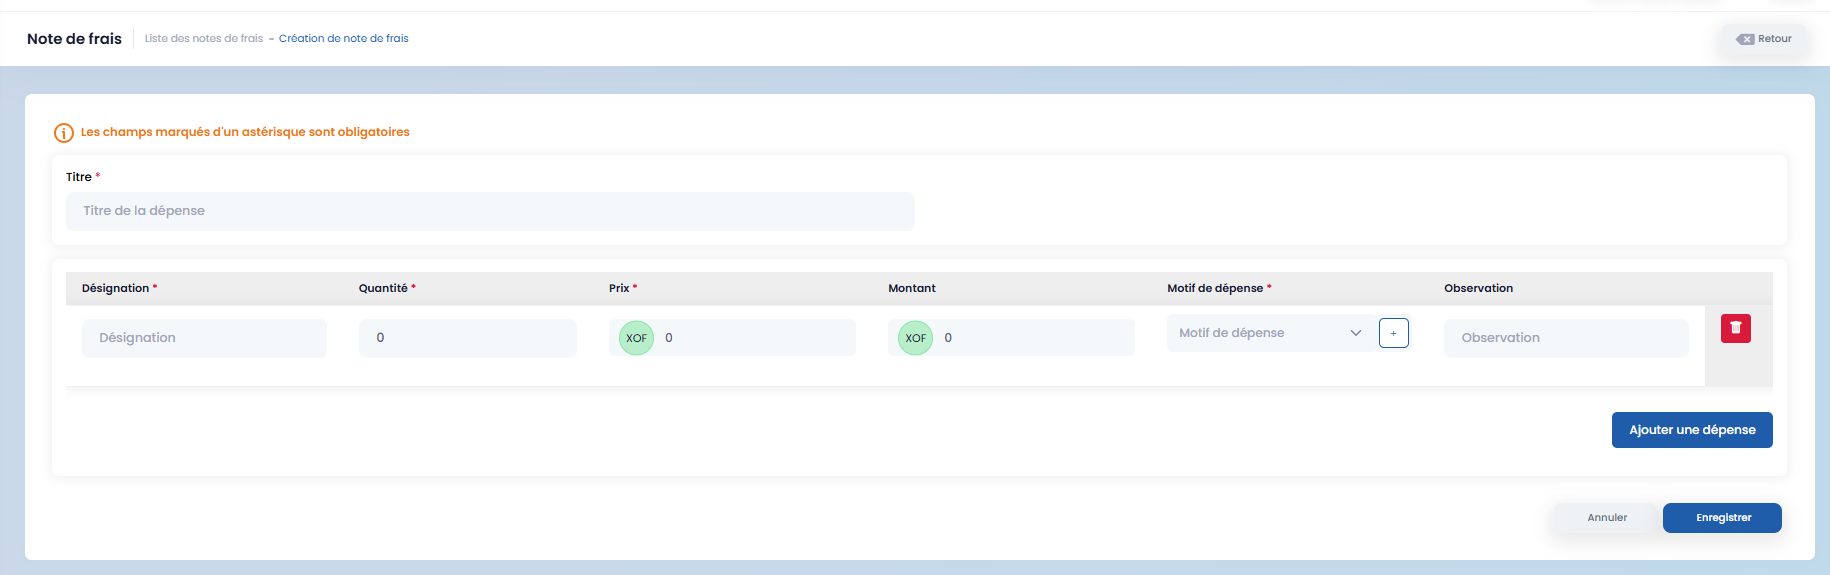Click the Retour back button

(x=1765, y=39)
